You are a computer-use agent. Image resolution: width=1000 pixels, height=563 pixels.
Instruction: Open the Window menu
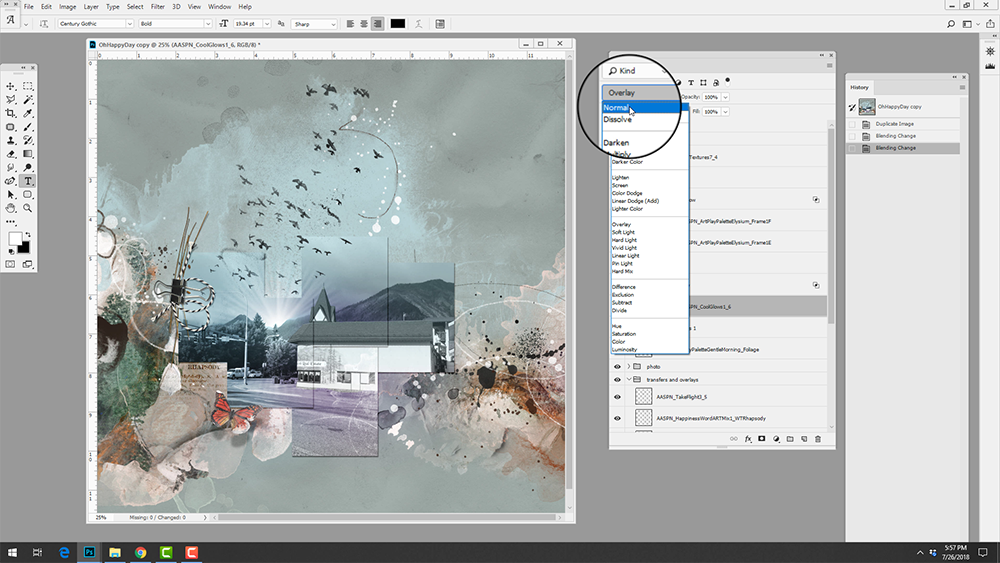click(x=219, y=6)
